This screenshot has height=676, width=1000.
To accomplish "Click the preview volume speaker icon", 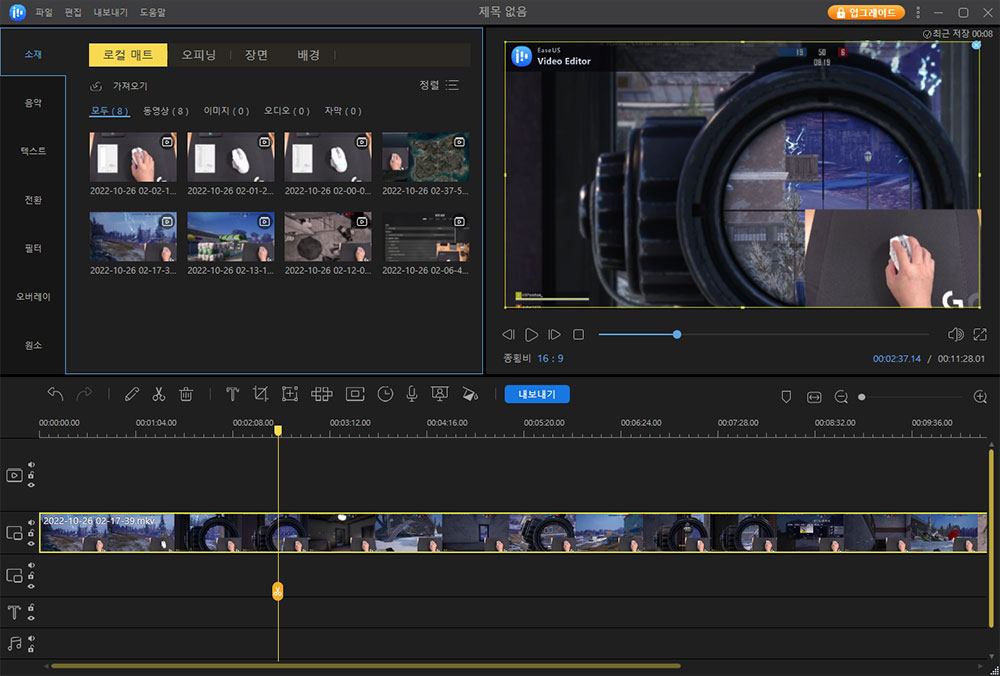I will coord(955,334).
